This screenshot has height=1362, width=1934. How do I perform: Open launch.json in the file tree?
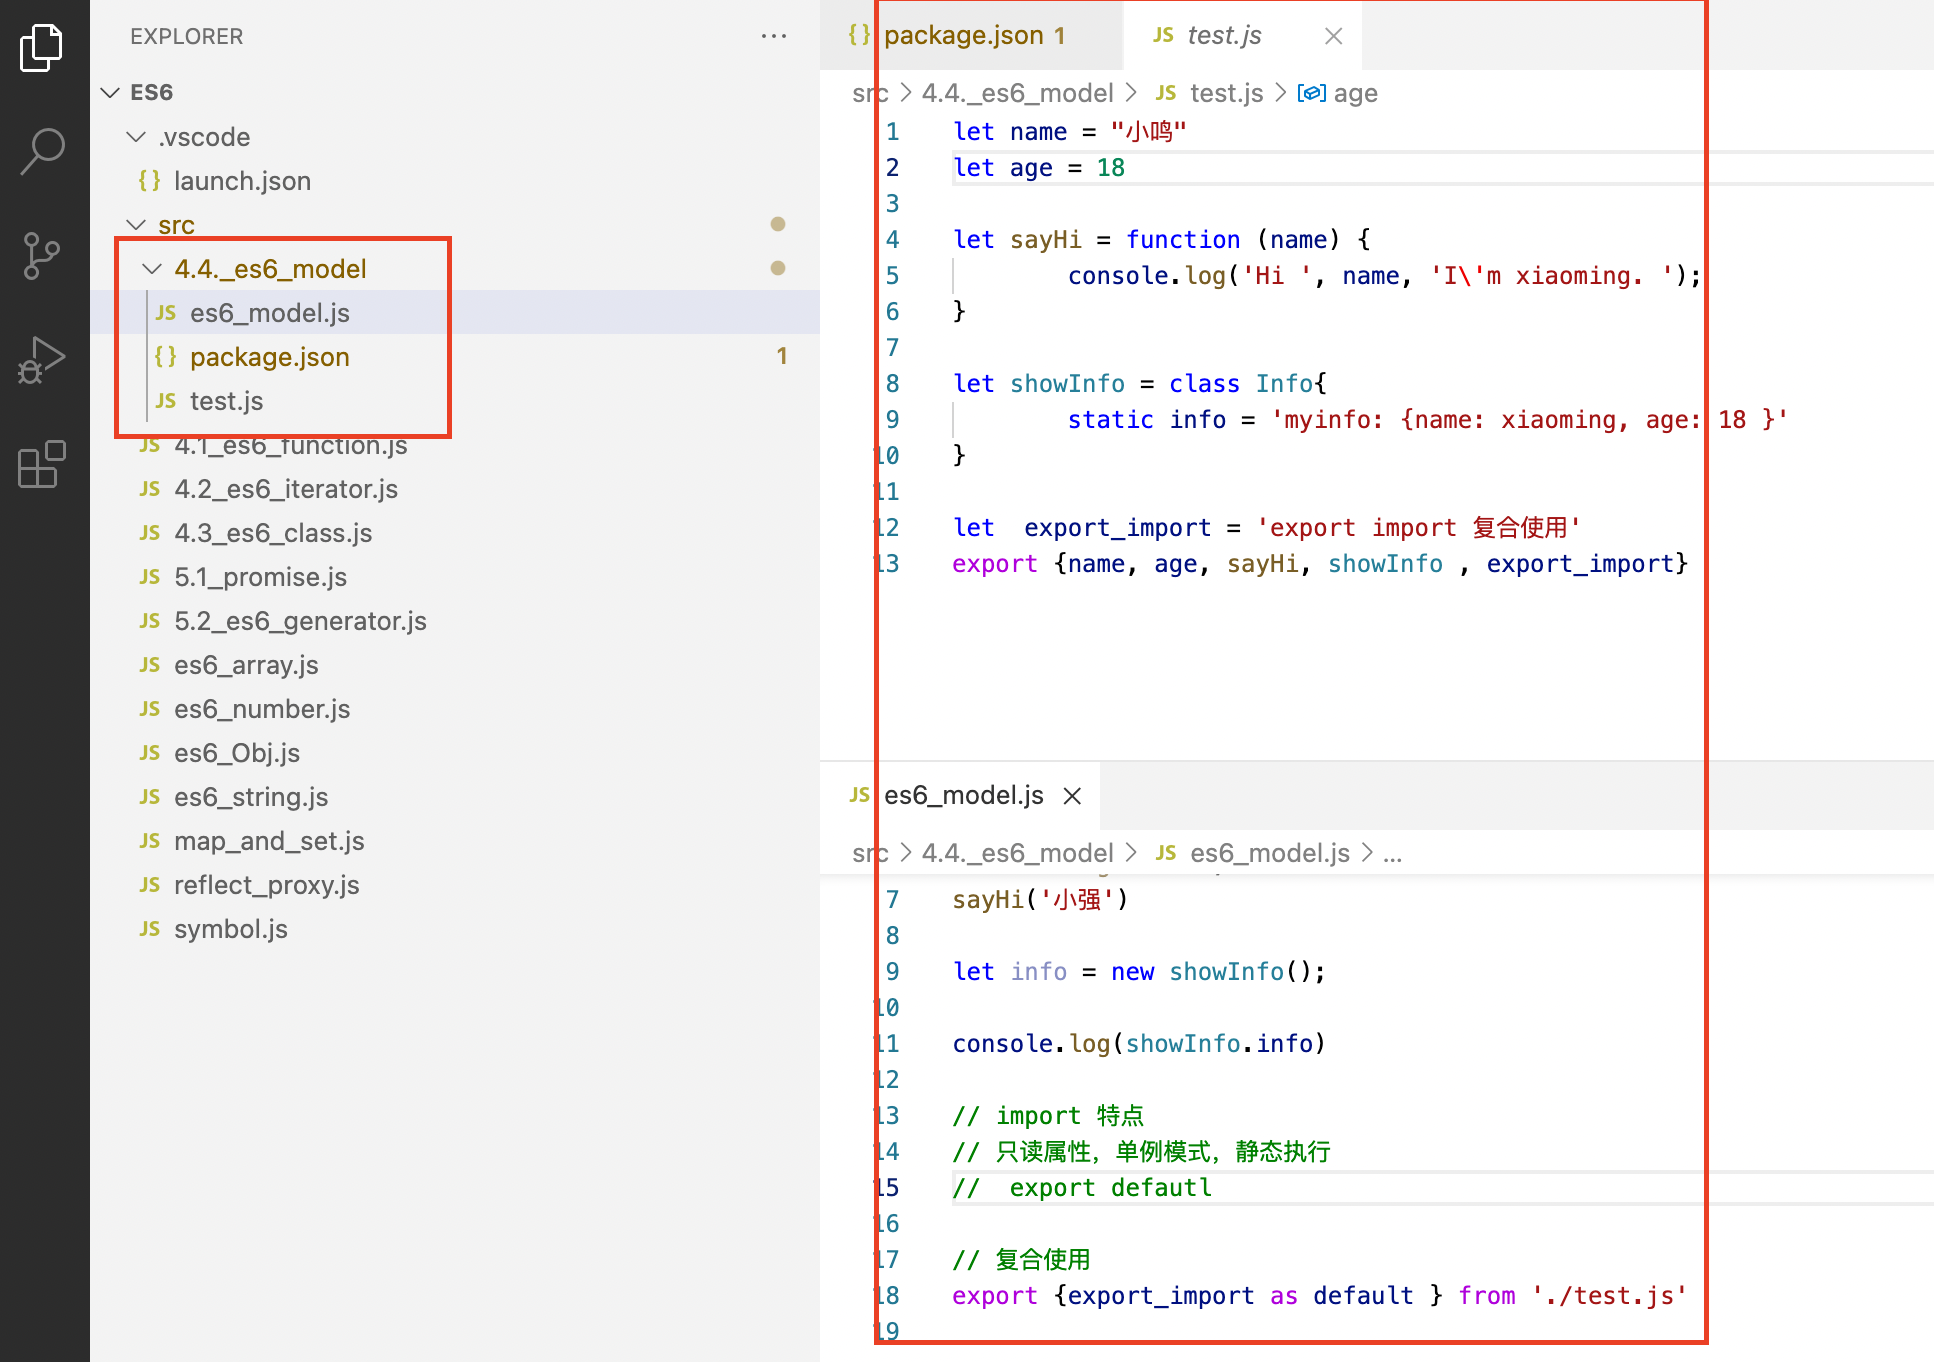(241, 181)
